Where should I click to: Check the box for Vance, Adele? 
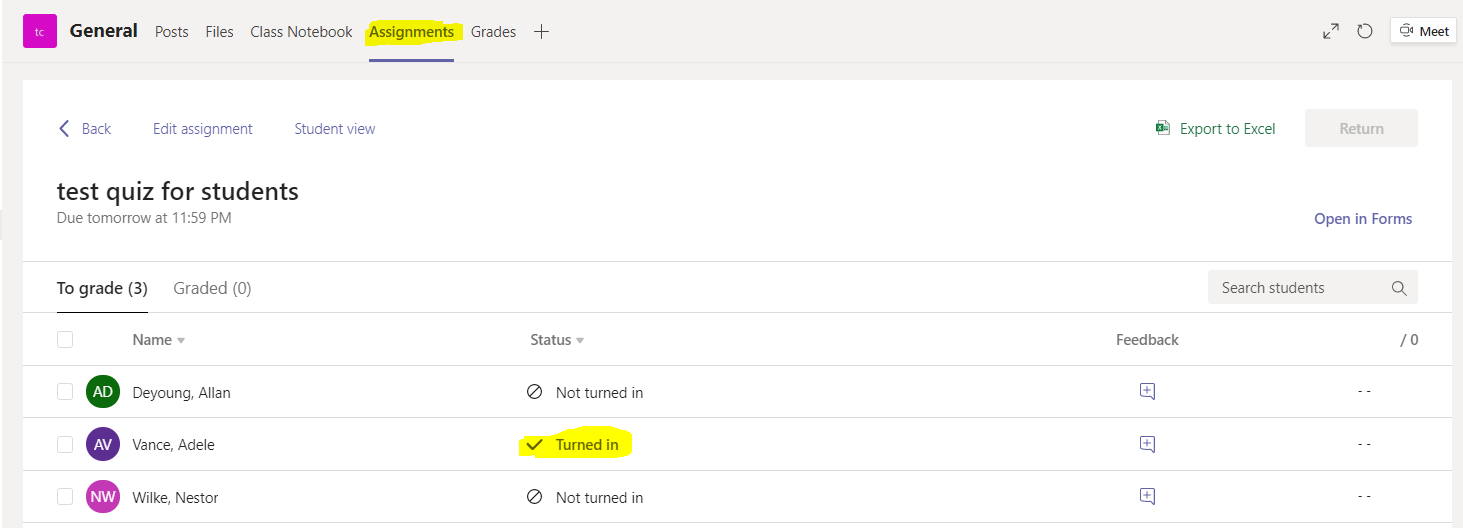[x=65, y=444]
